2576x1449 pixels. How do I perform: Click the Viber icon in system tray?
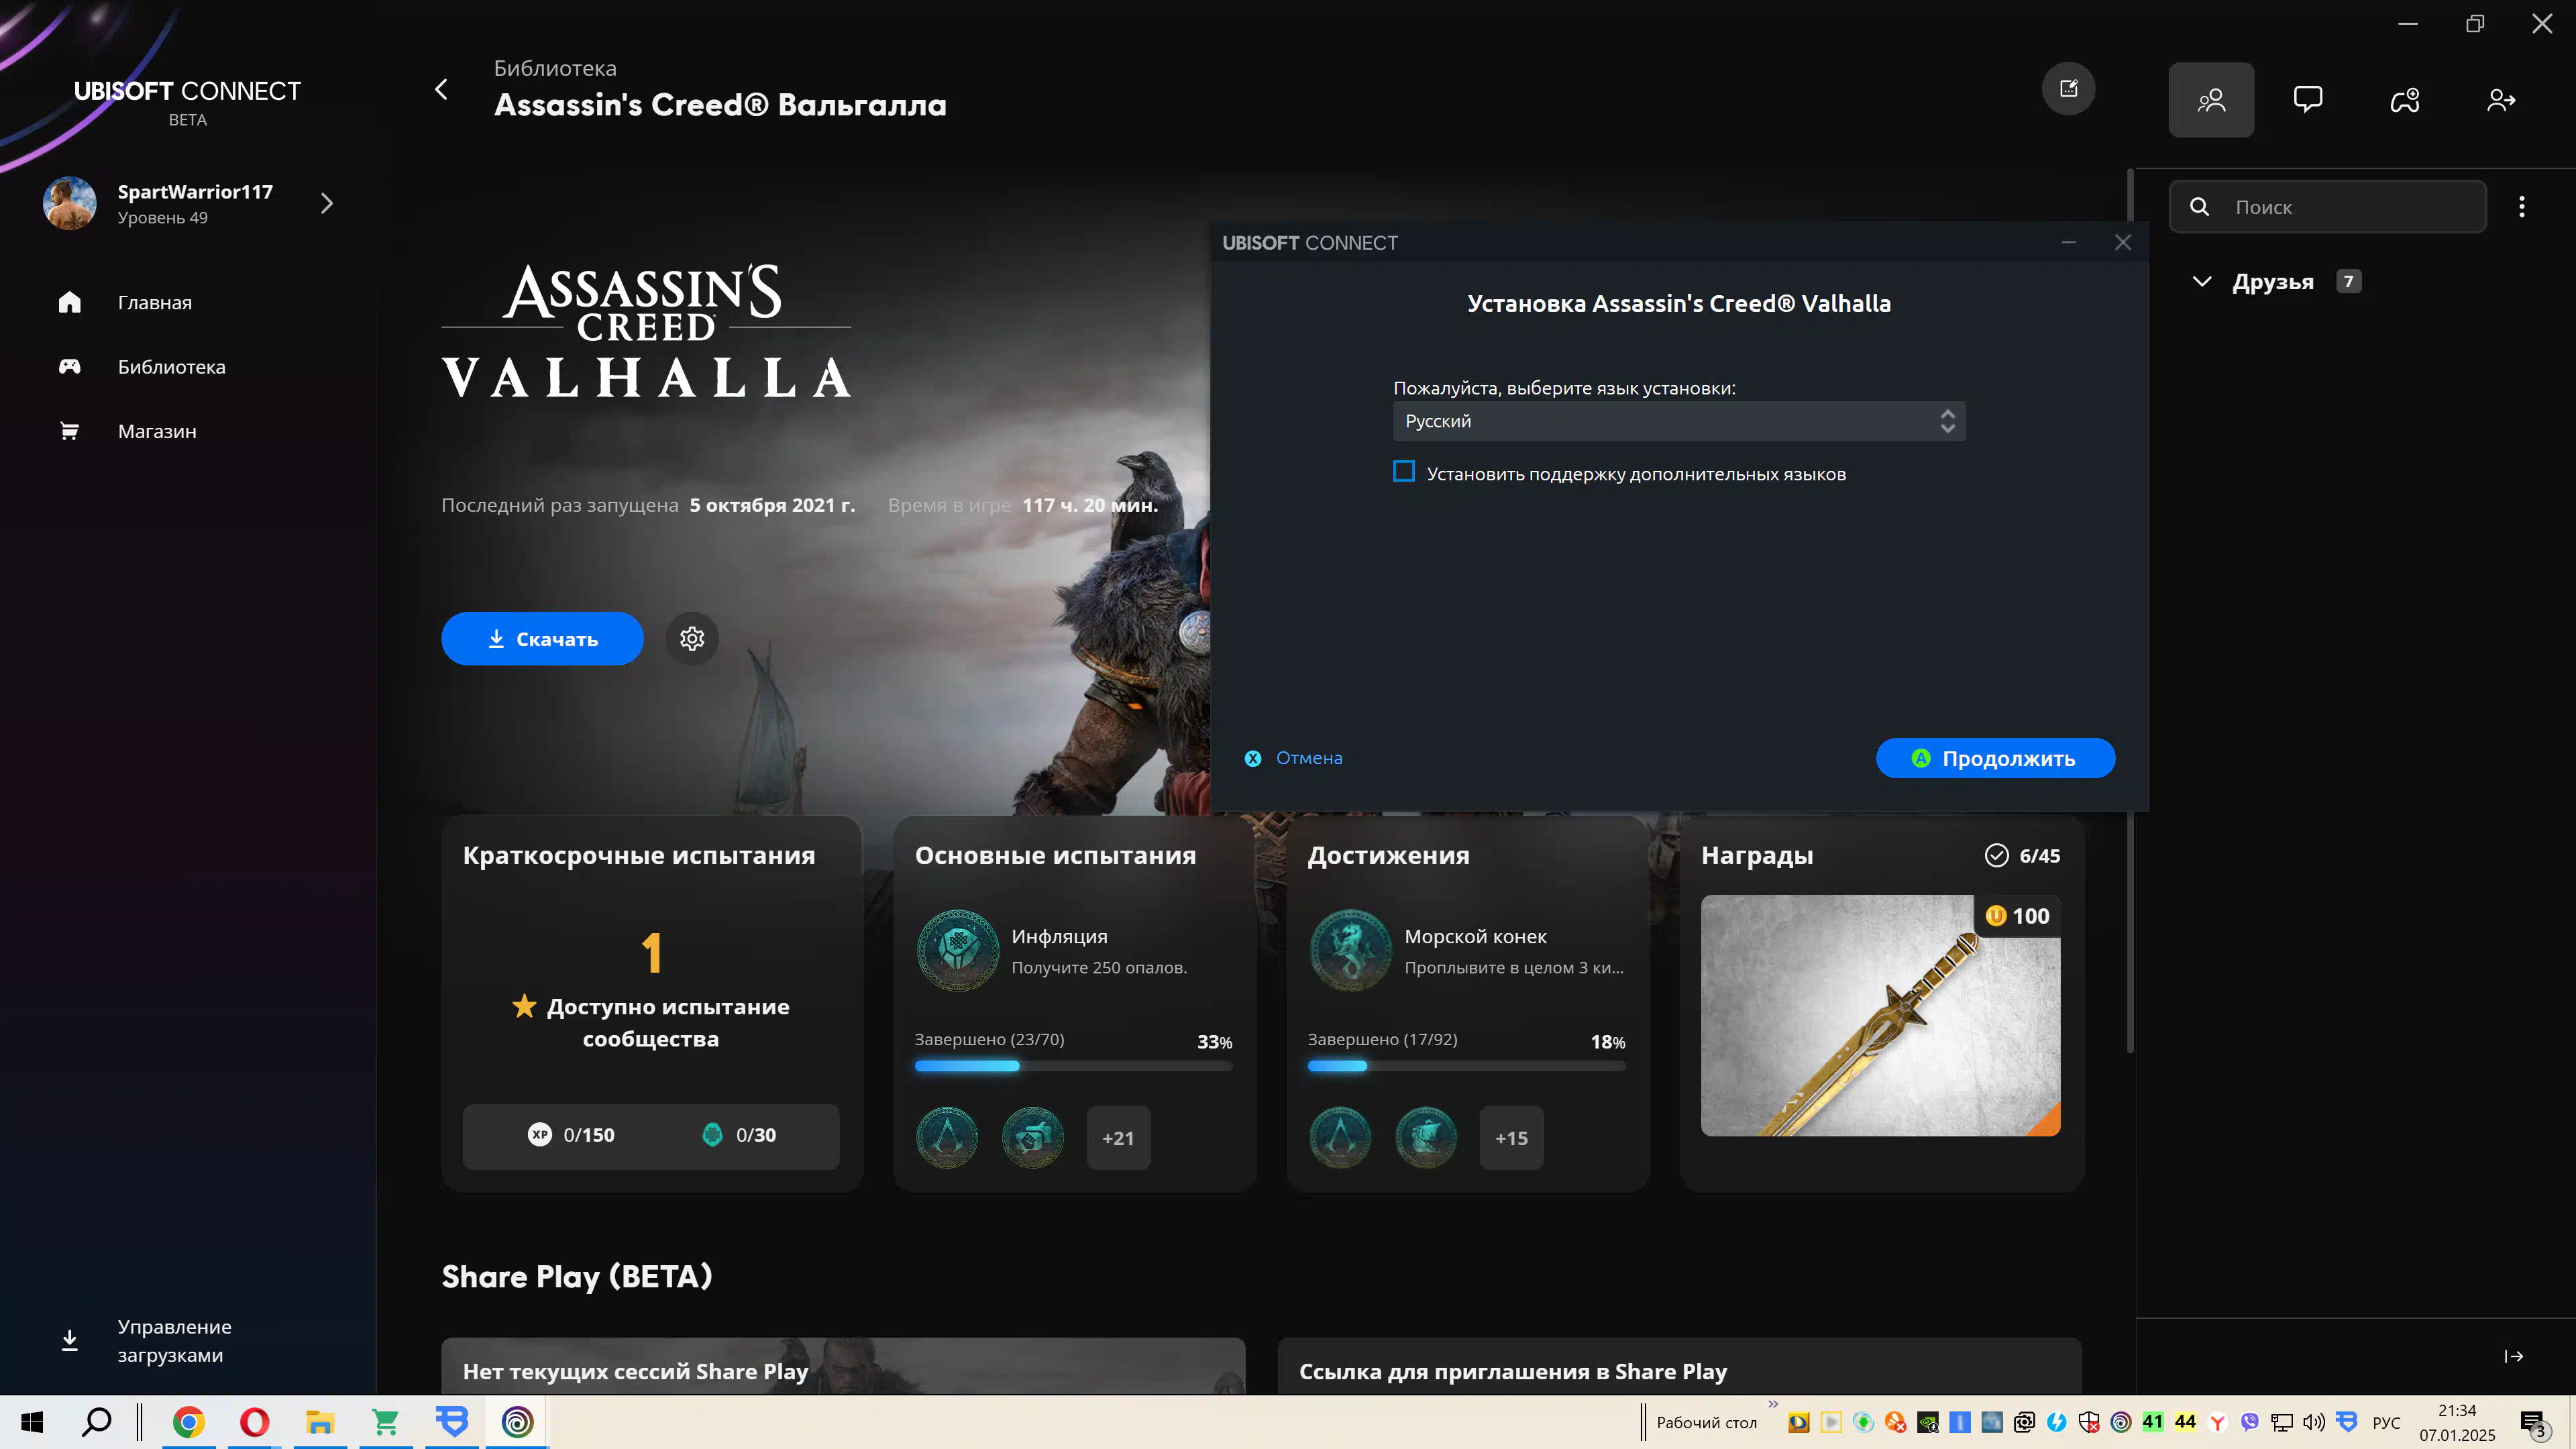pos(2250,1422)
